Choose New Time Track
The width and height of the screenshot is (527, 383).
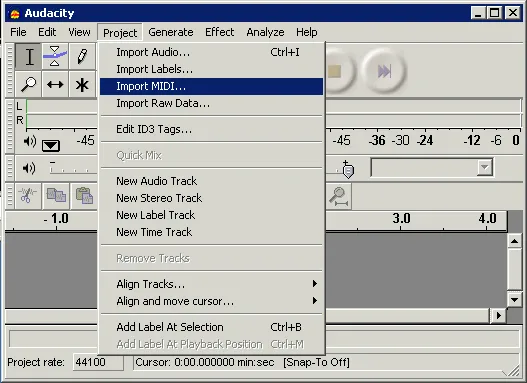[212, 232]
